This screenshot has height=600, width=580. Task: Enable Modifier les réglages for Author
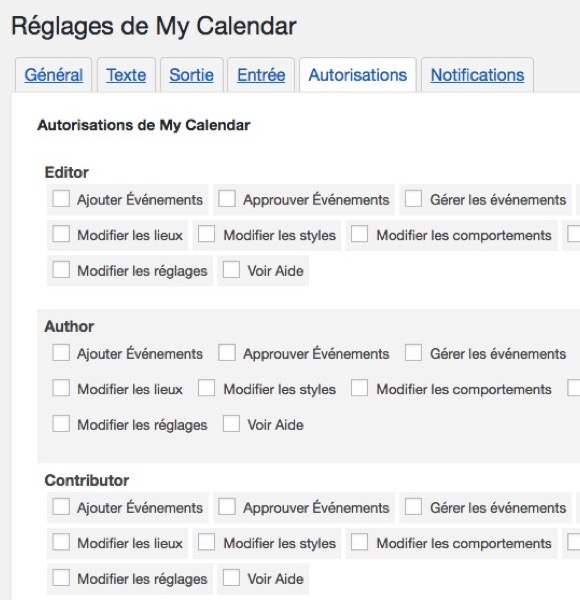[x=61, y=424]
